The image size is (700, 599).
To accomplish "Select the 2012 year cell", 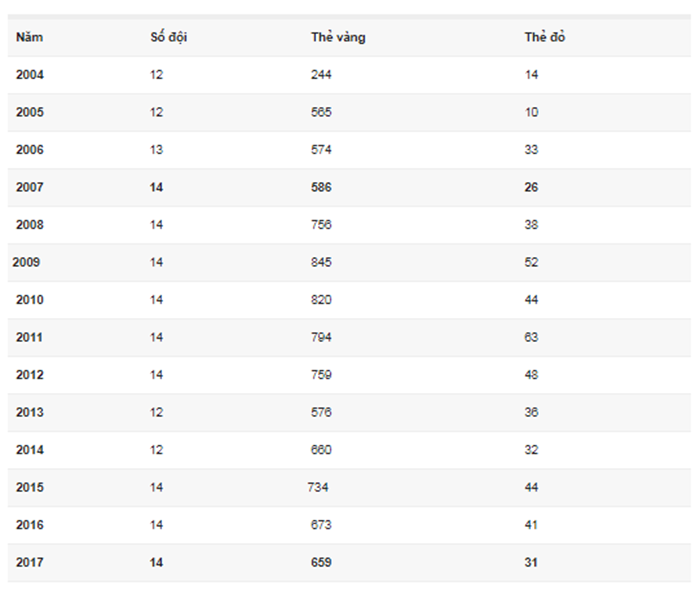I will [30, 375].
